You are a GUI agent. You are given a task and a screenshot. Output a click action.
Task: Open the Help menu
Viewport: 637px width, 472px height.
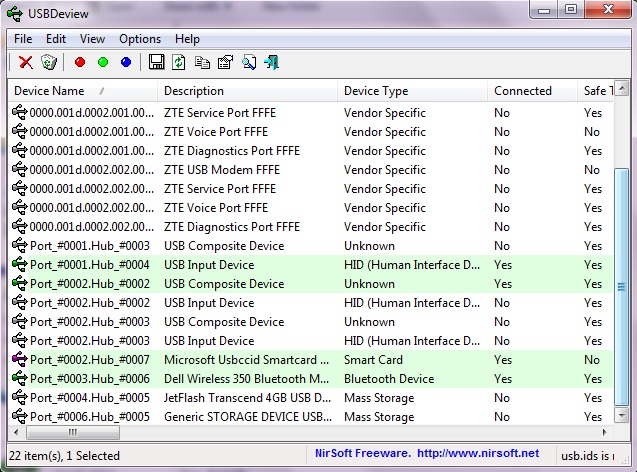click(x=187, y=39)
